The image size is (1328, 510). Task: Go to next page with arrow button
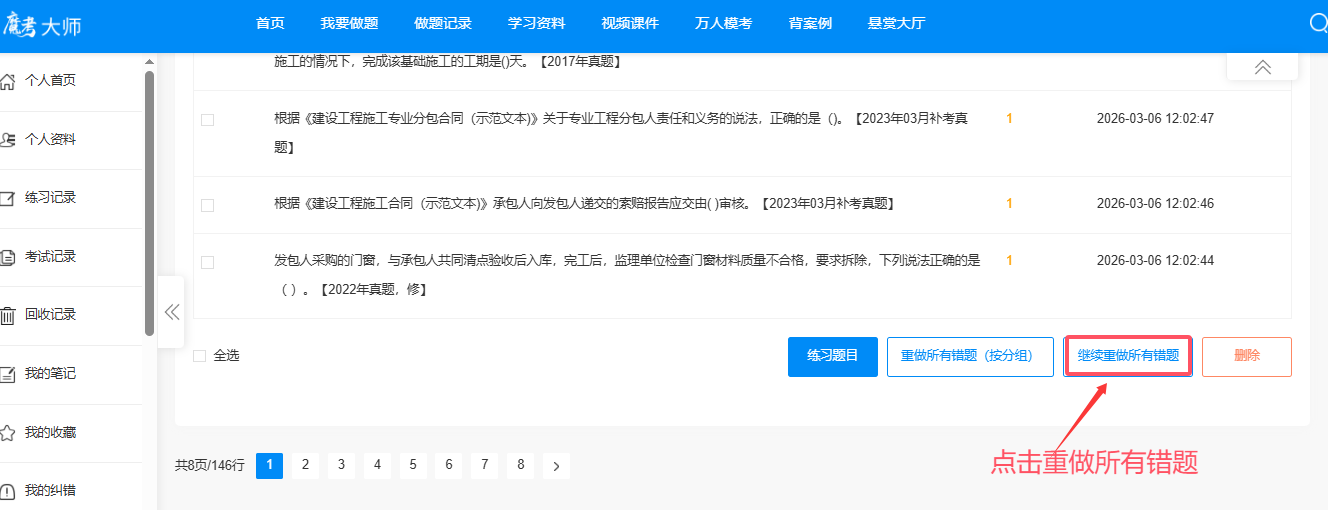click(557, 465)
